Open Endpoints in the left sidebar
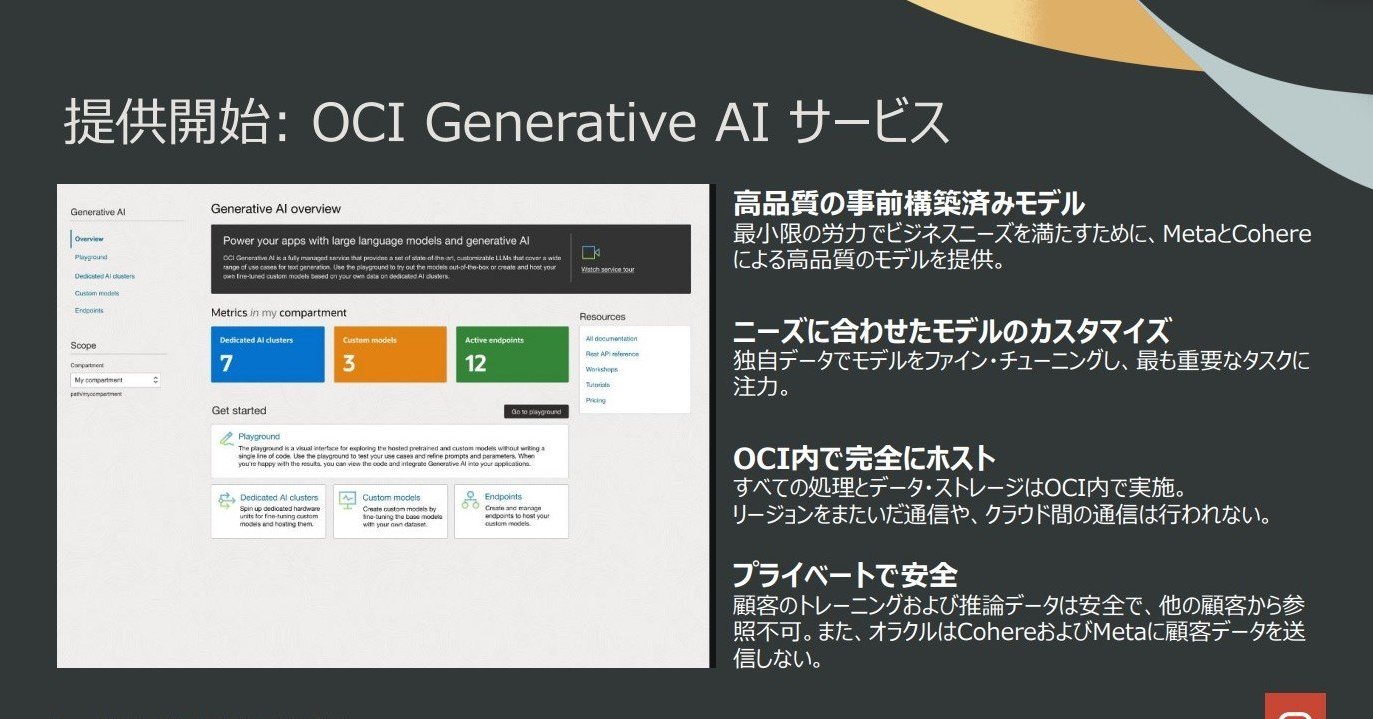The width and height of the screenshot is (1373, 719). pos(89,310)
